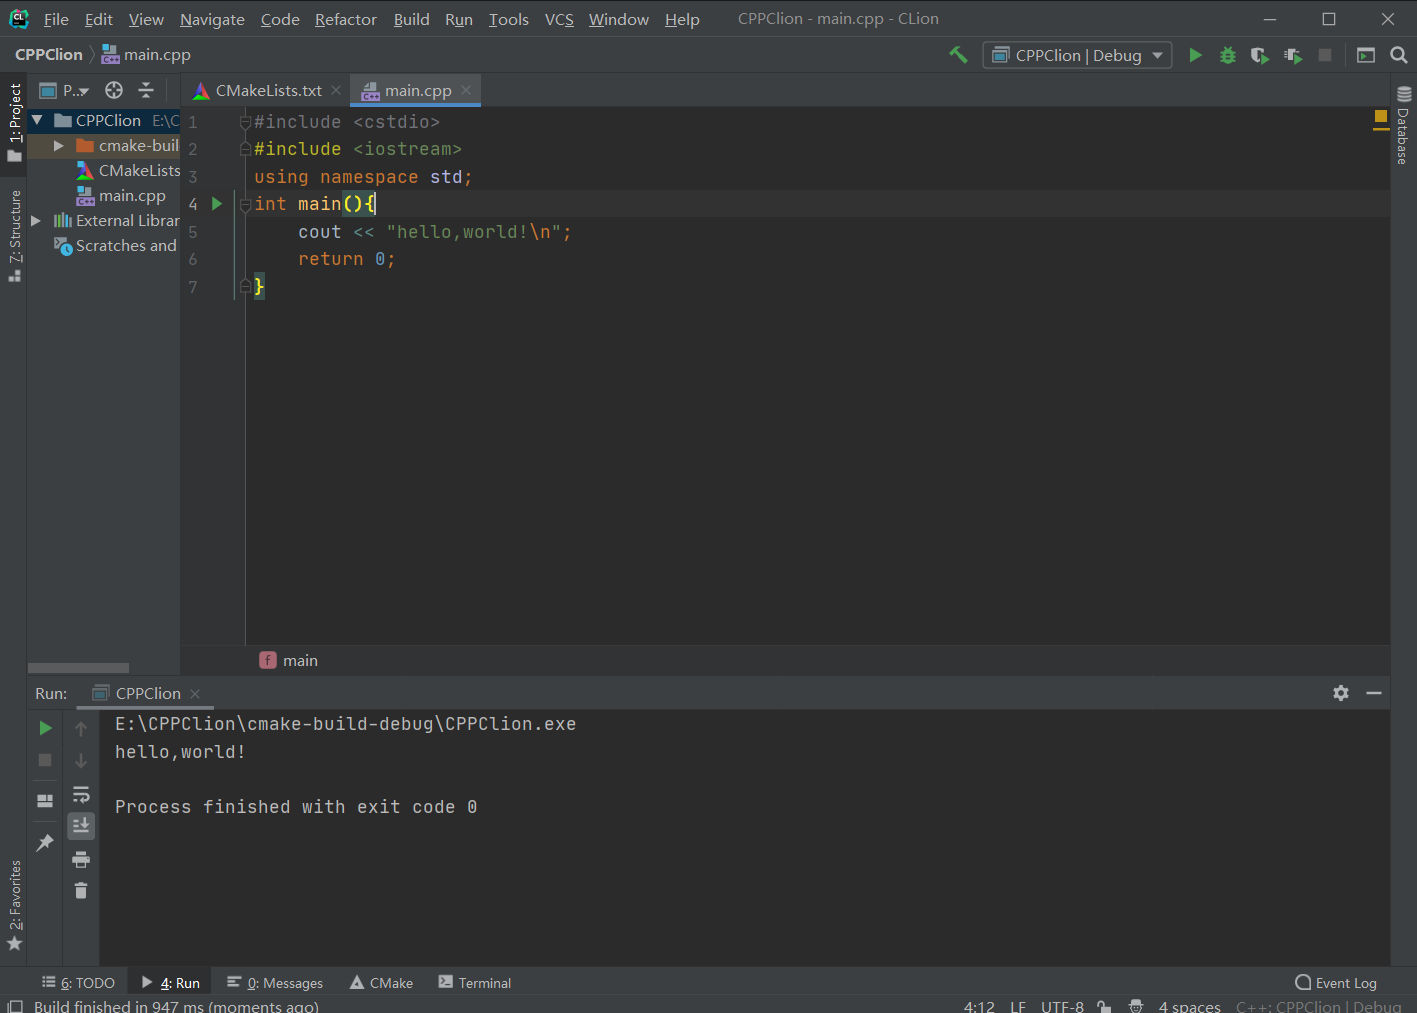Click main.cpp in navigation bar

pos(146,55)
